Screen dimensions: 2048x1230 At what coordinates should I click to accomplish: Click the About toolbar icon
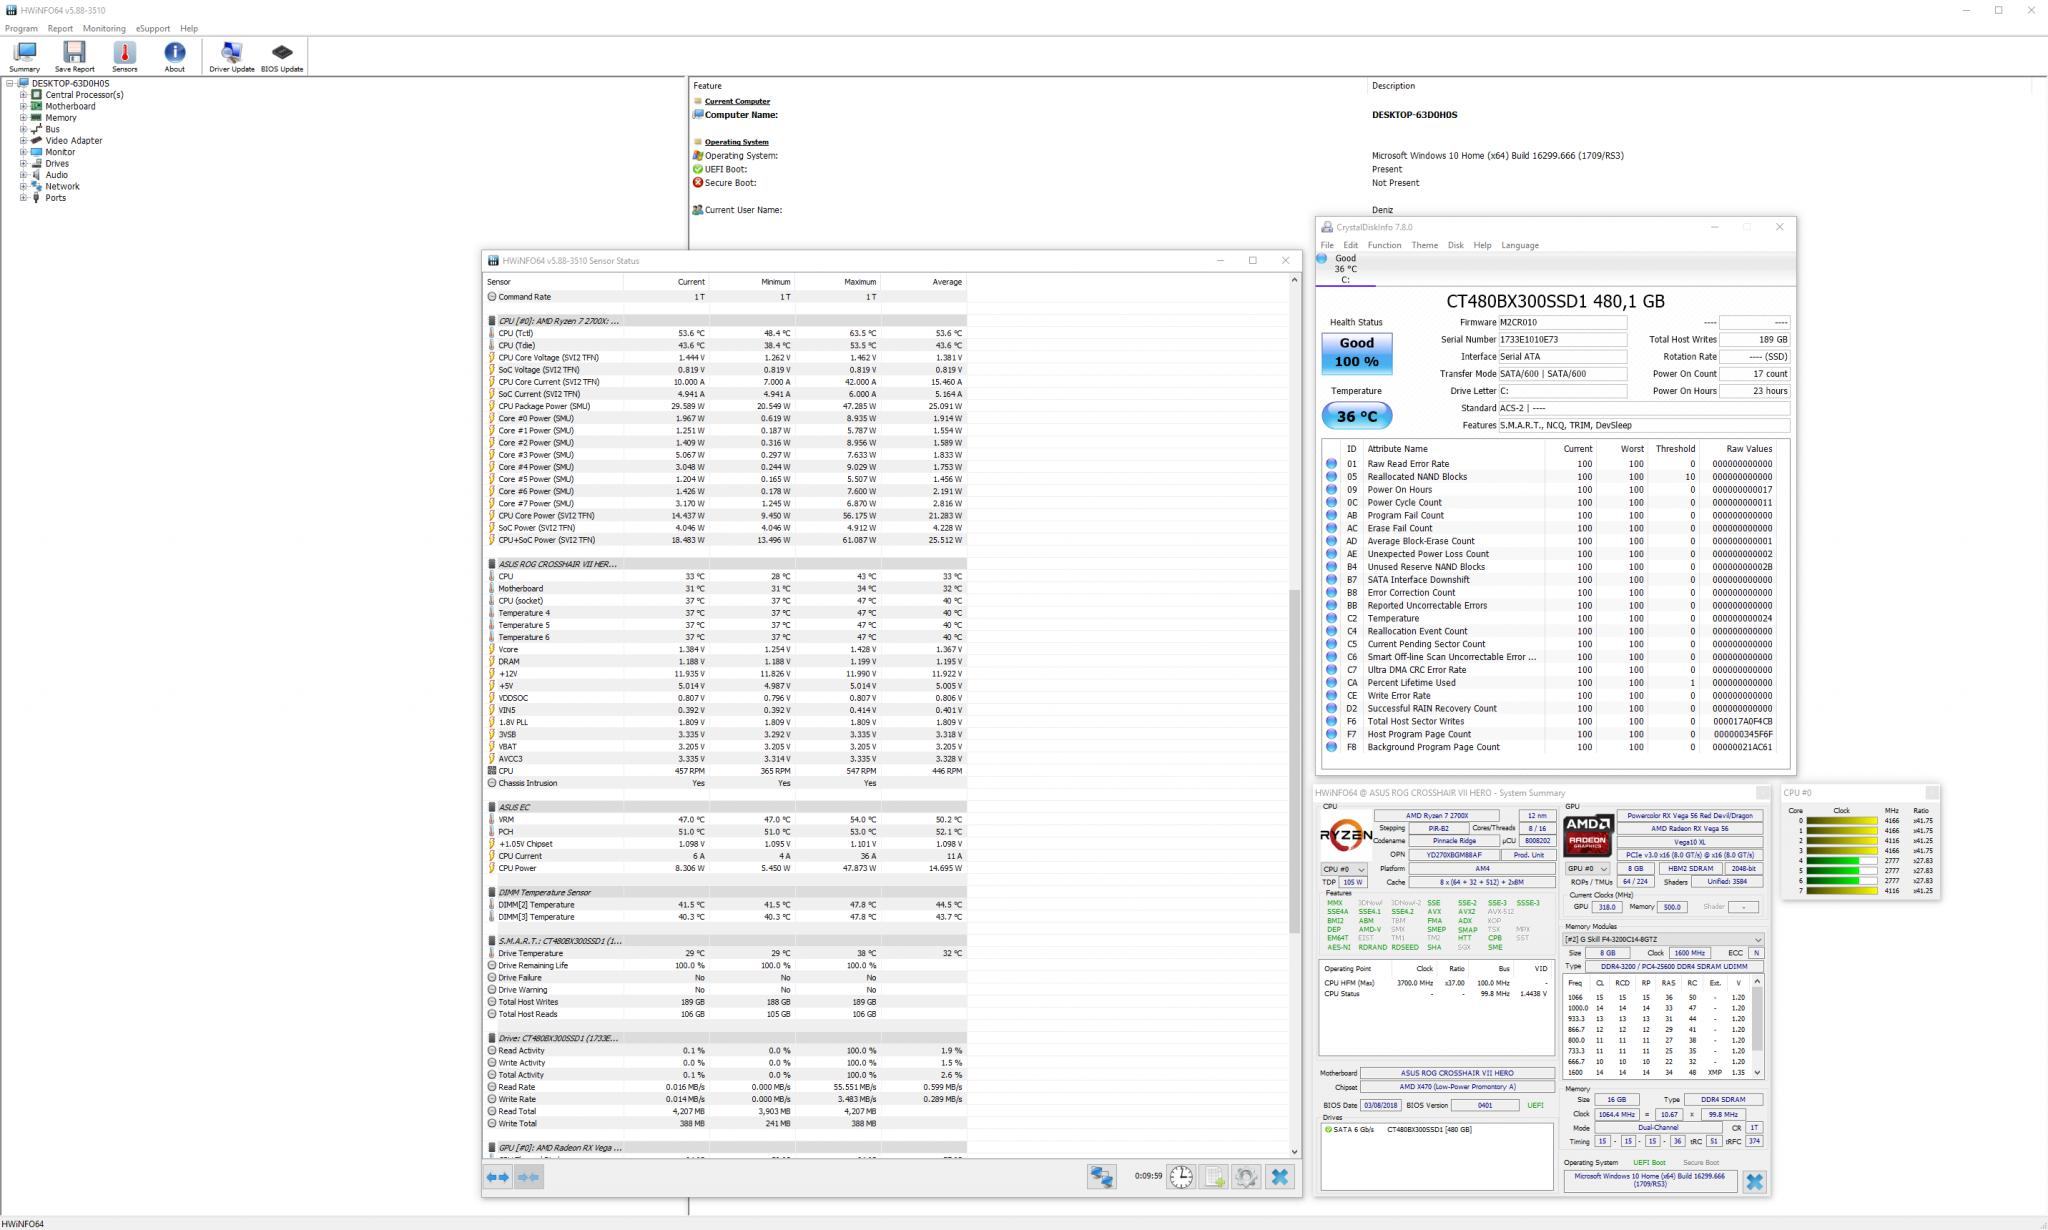click(174, 56)
